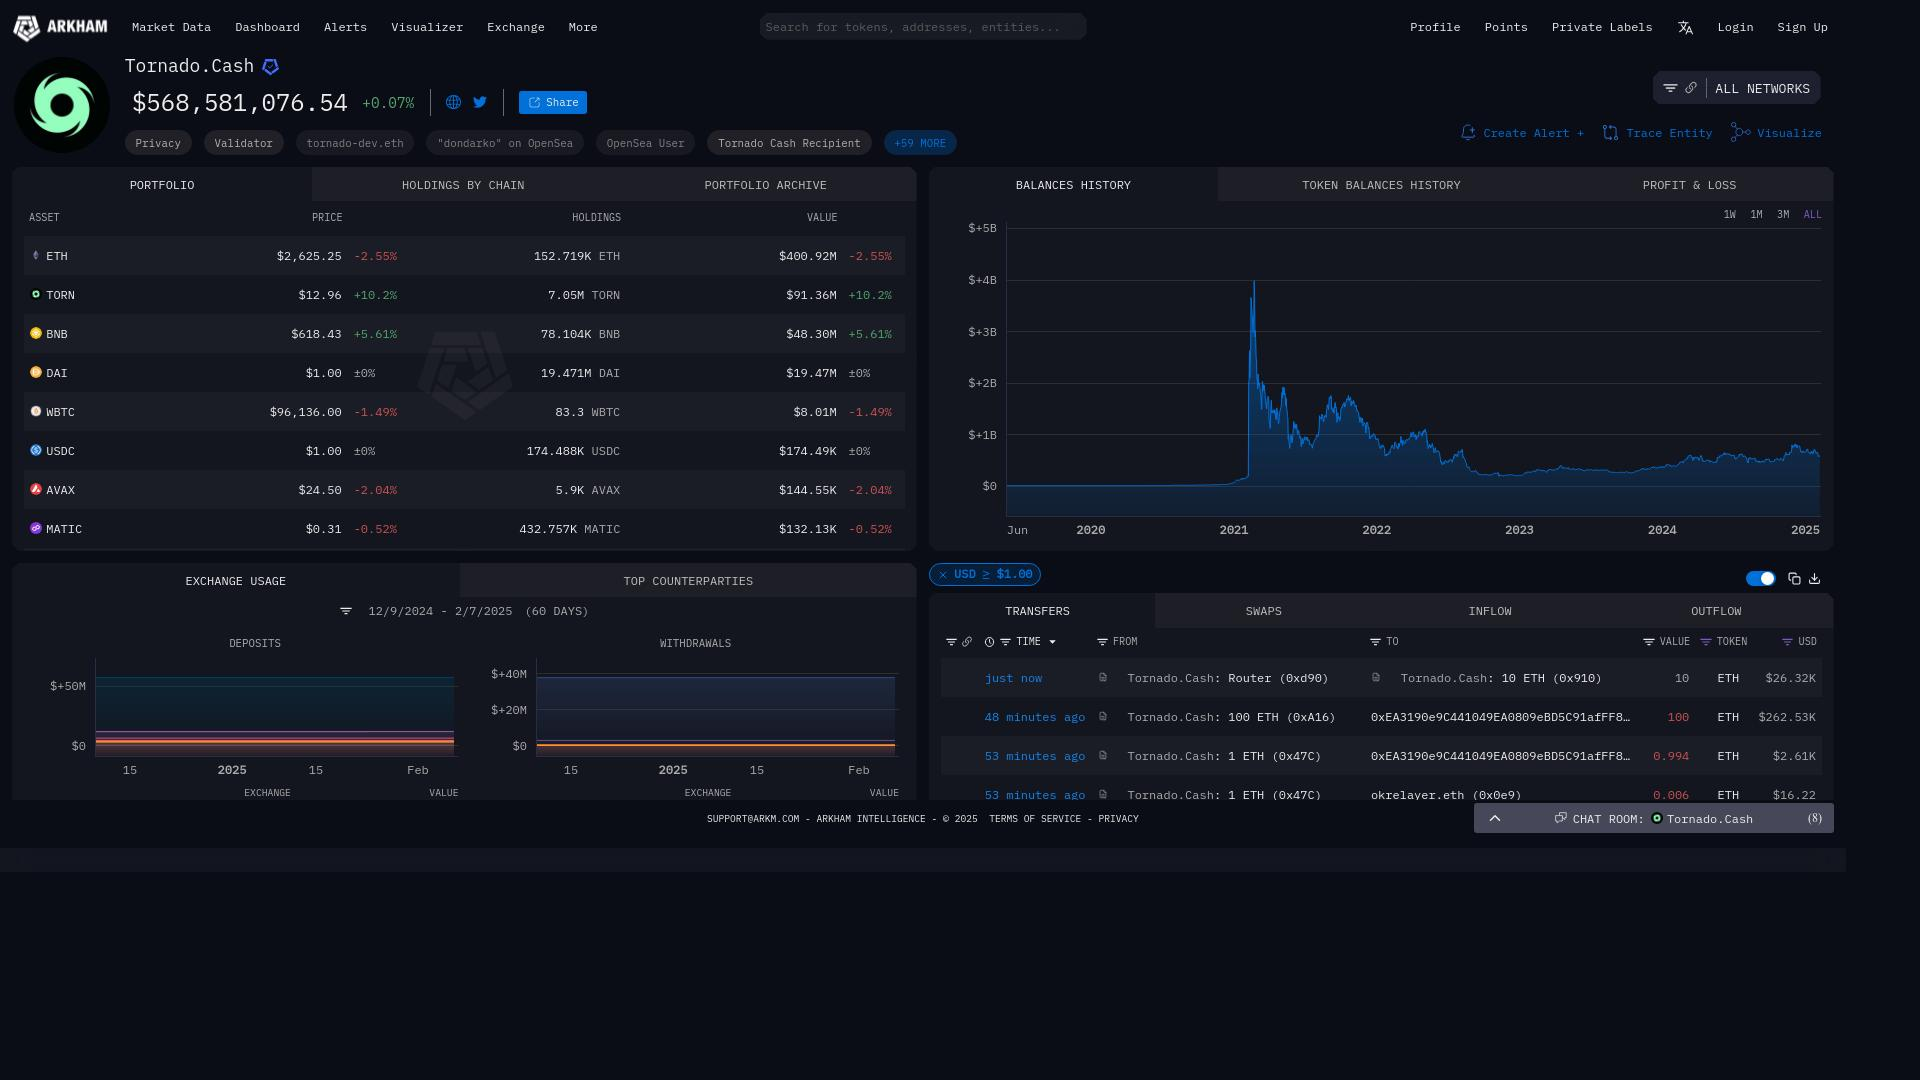The height and width of the screenshot is (1080, 1920).
Task: Open the Inflow tab
Action: pos(1490,611)
